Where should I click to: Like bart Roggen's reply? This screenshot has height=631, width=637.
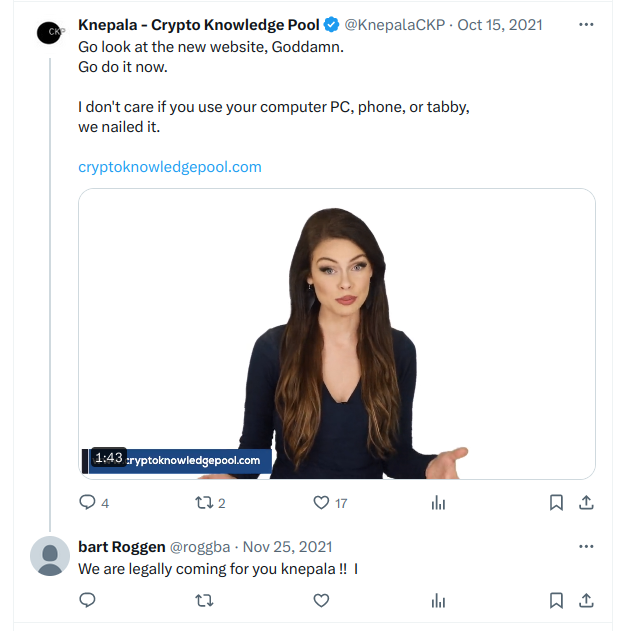(321, 601)
